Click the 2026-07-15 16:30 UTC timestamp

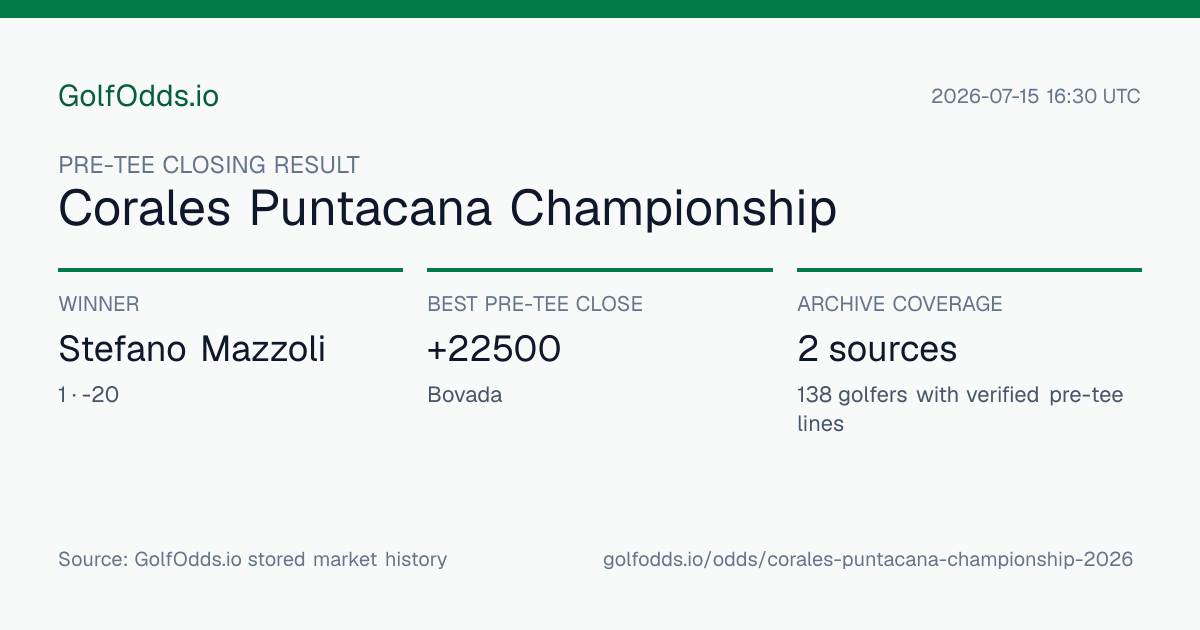[1036, 97]
